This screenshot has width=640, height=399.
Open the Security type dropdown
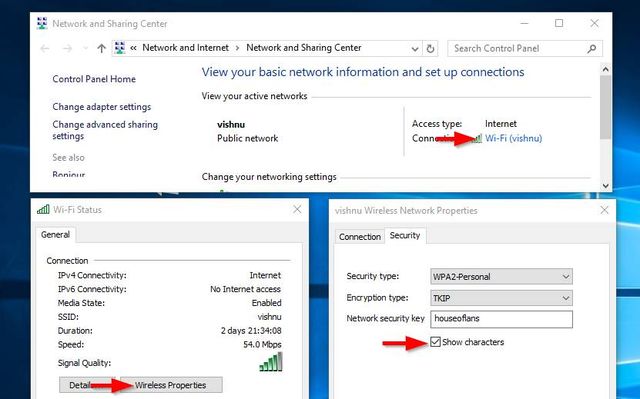tap(501, 276)
